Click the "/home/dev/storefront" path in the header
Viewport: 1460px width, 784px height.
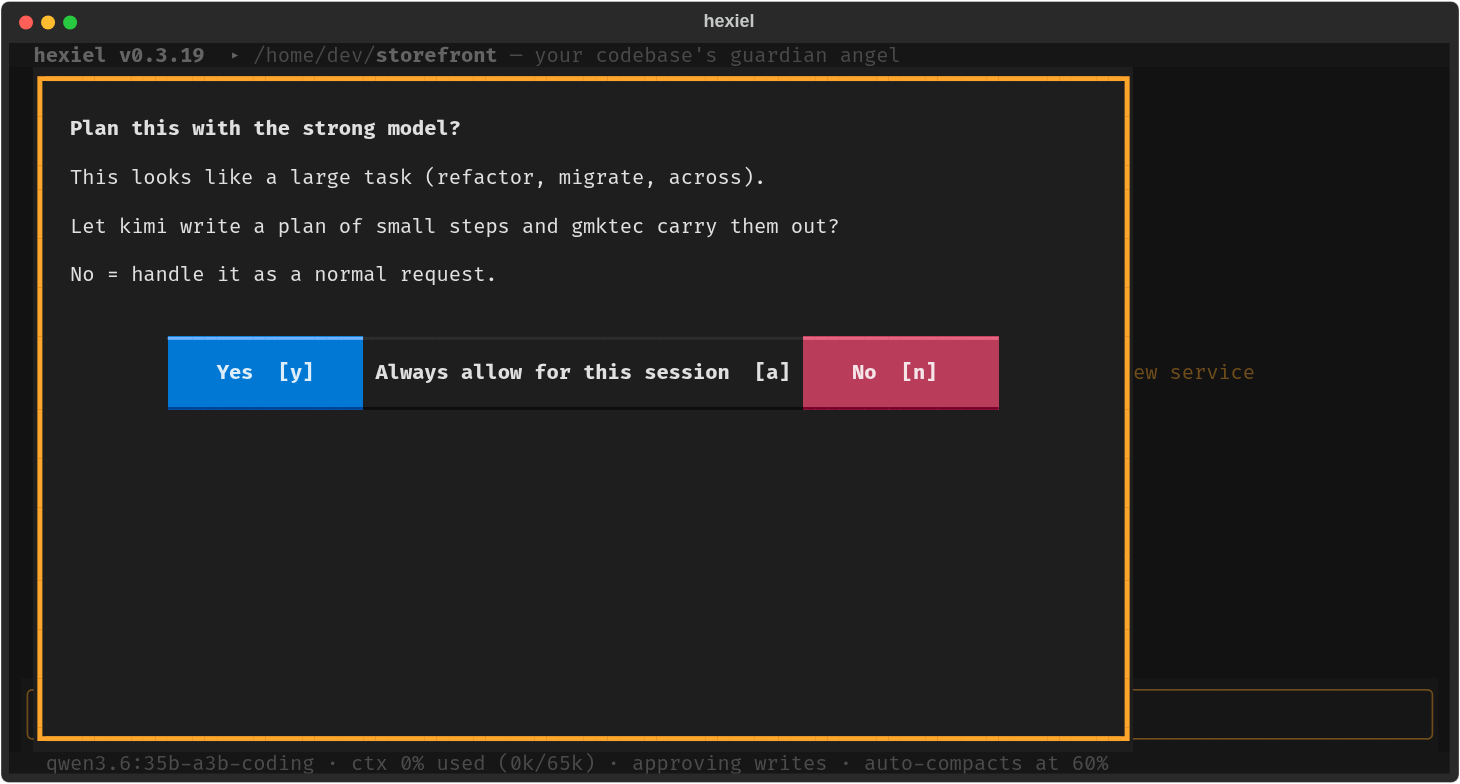pos(375,55)
